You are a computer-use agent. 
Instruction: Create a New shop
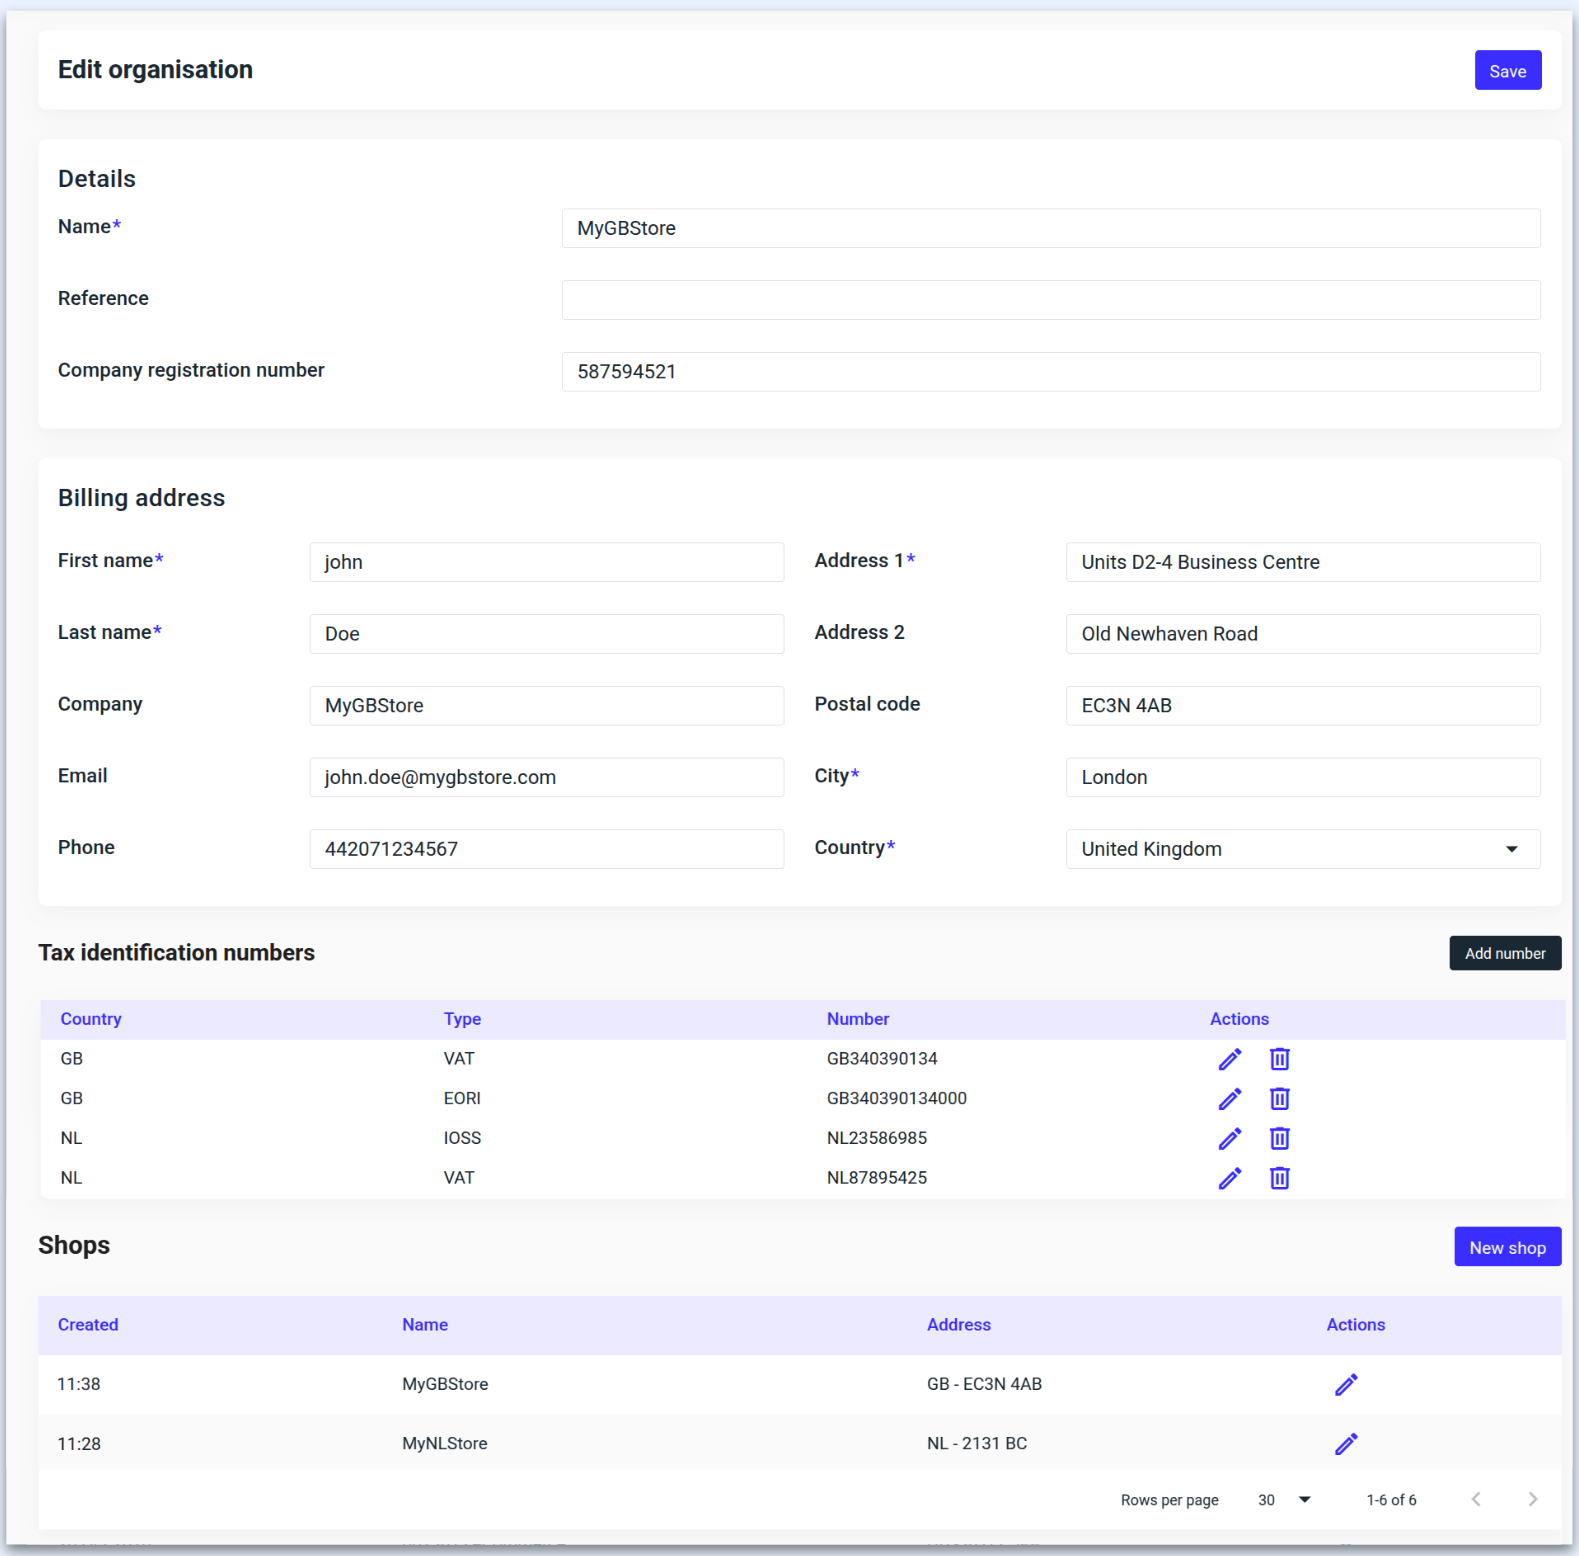[1507, 1247]
